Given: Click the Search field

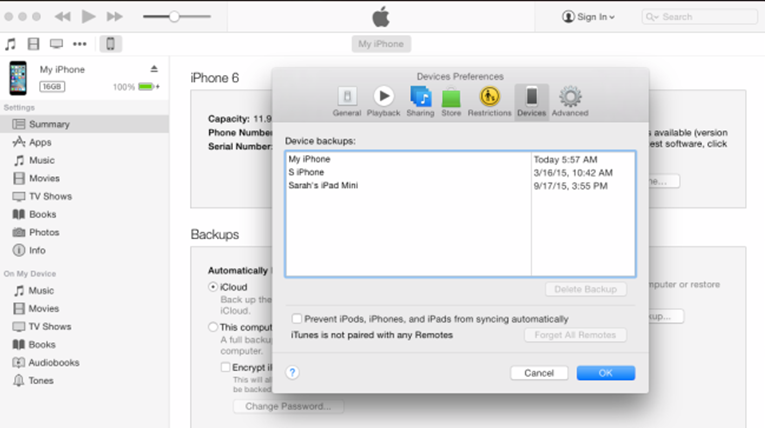Looking at the screenshot, I should tap(700, 17).
